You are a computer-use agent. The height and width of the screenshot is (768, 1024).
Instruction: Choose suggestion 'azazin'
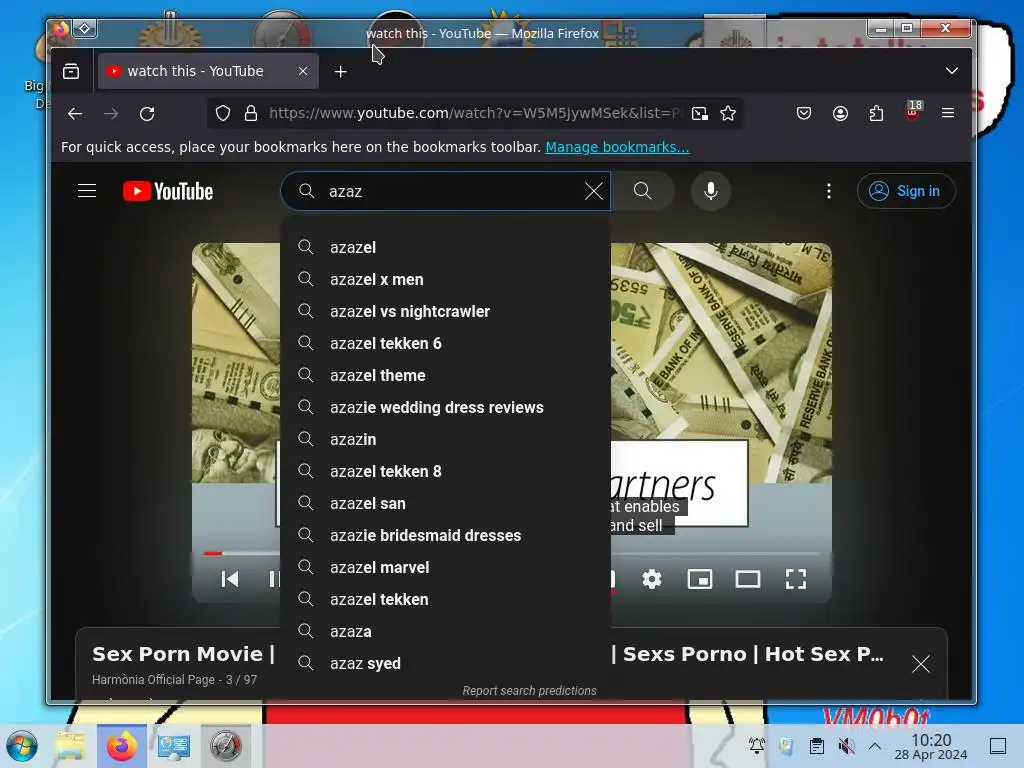click(x=445, y=440)
